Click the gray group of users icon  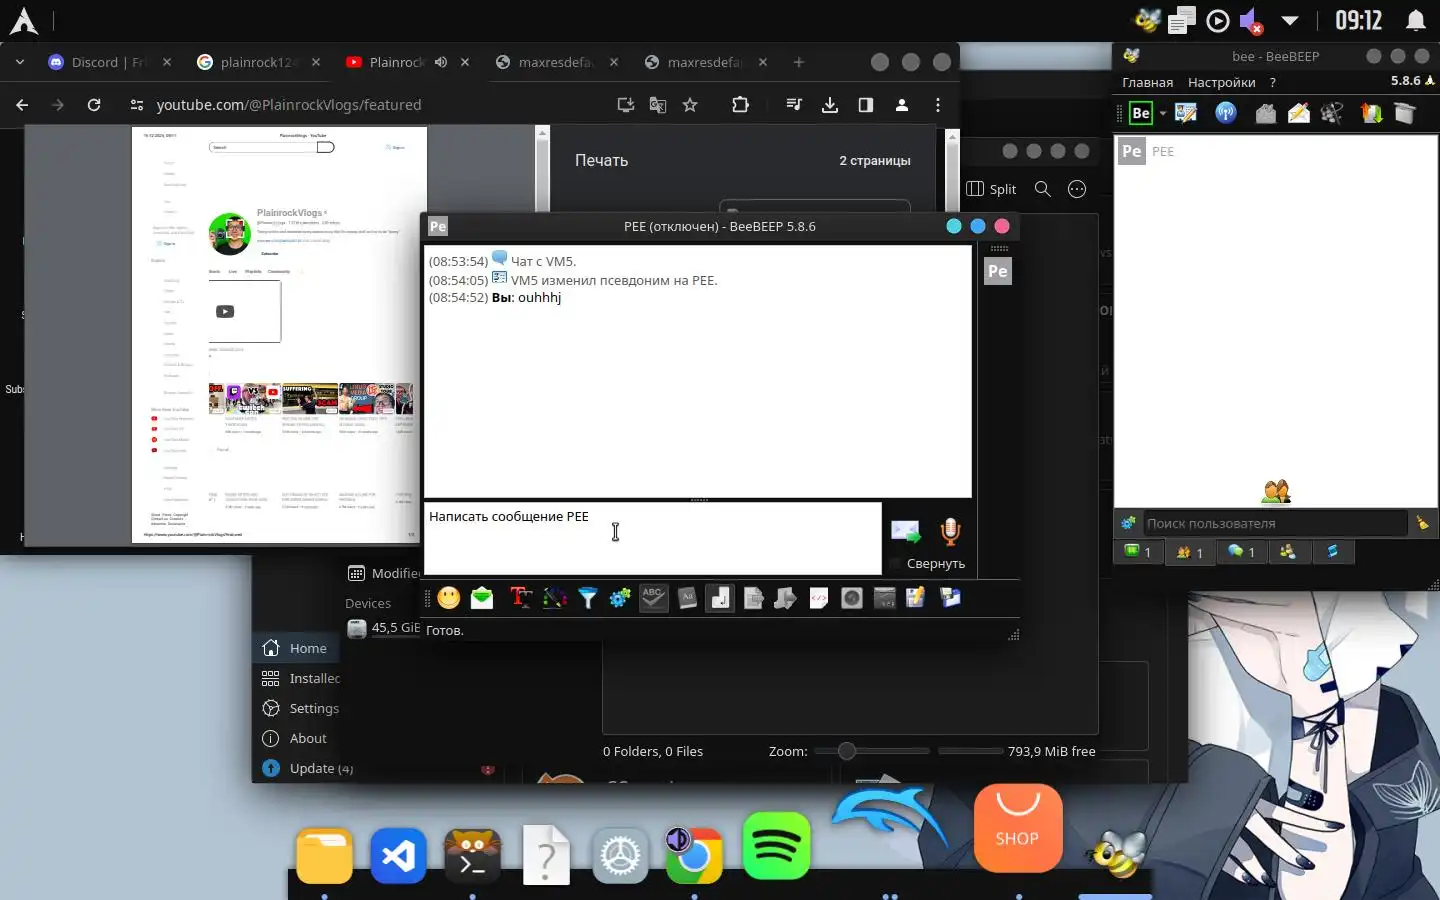point(1331,113)
